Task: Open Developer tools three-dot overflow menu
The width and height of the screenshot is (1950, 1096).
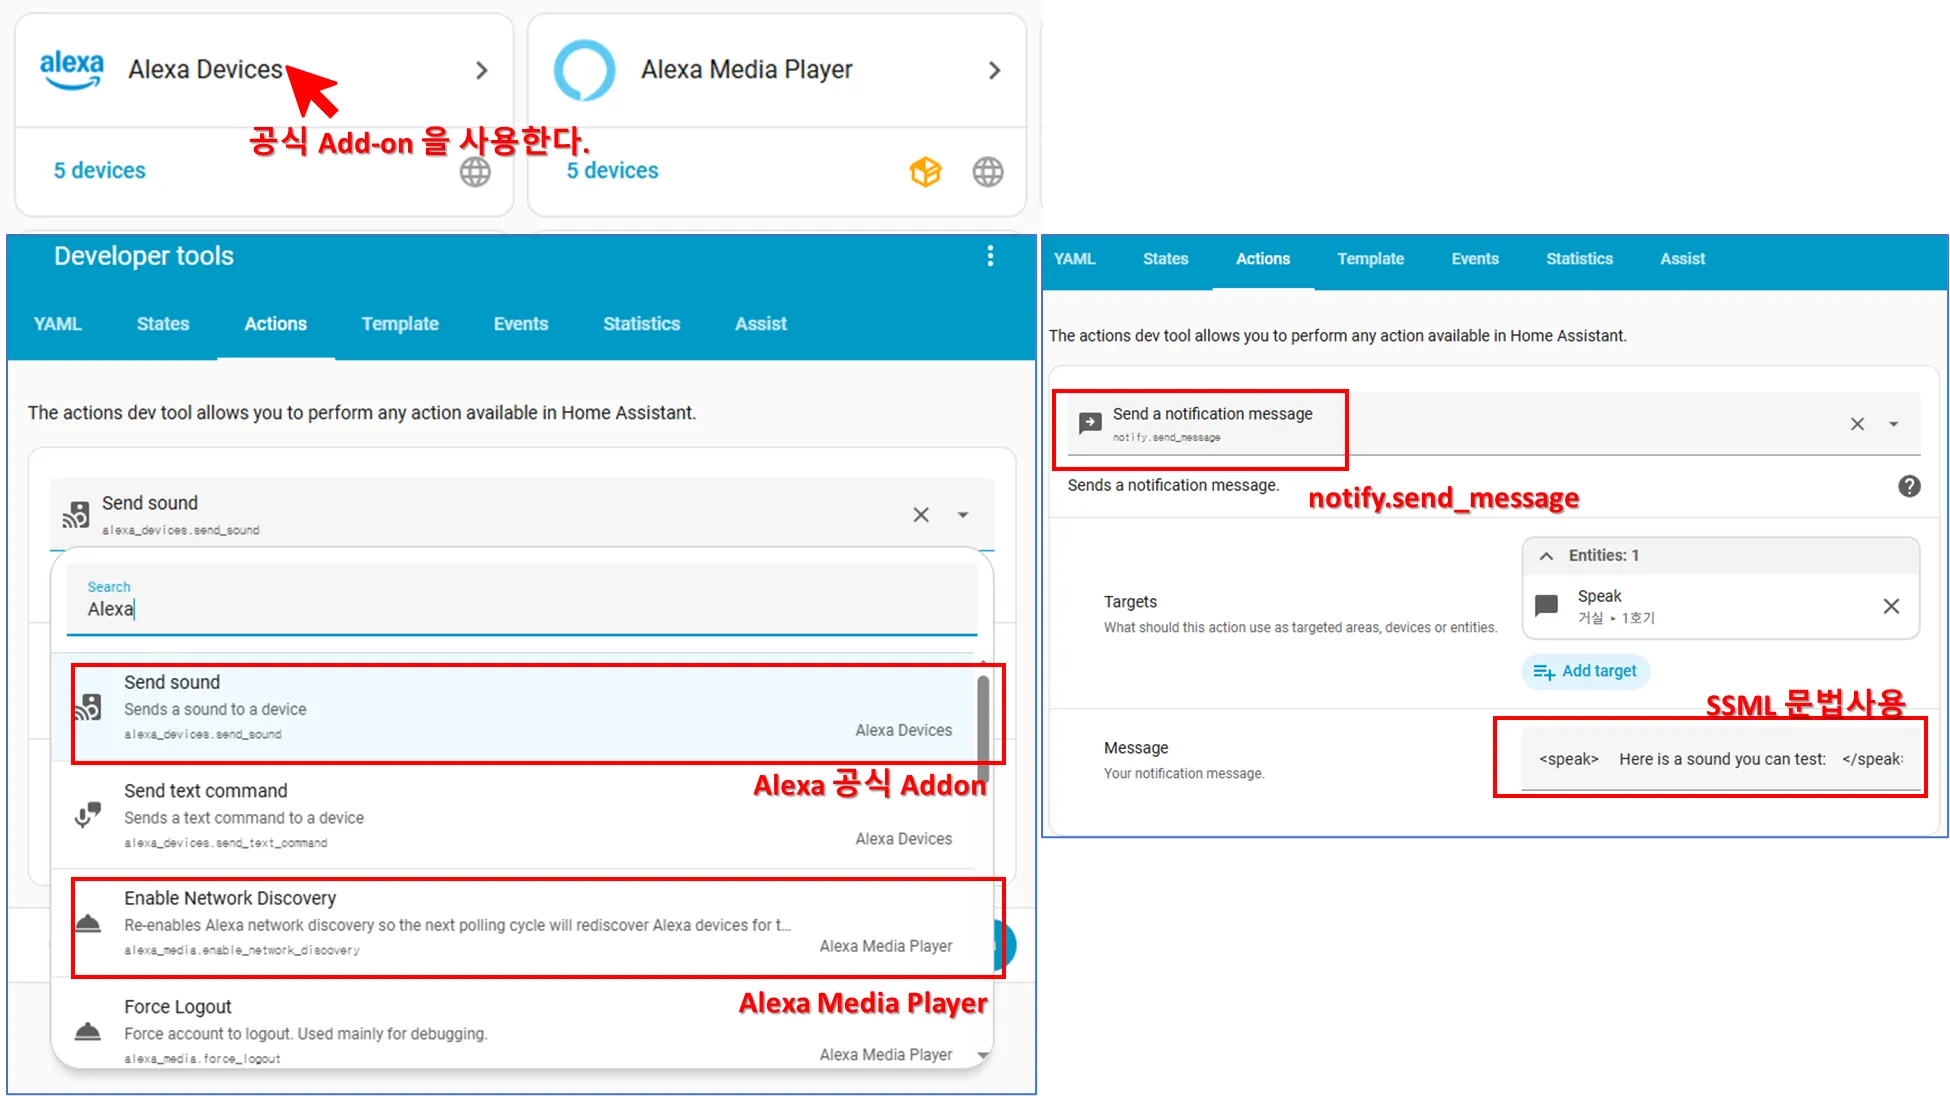Action: [990, 256]
